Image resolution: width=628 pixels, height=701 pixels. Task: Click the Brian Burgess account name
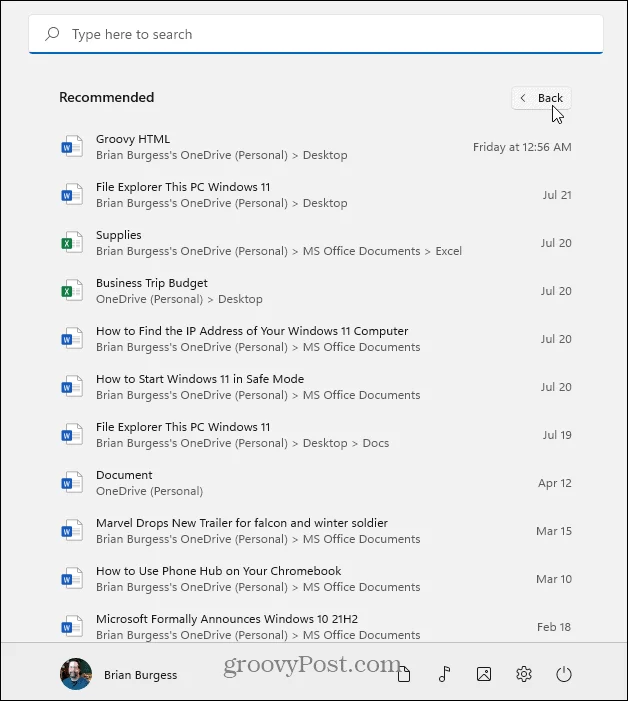click(x=140, y=675)
